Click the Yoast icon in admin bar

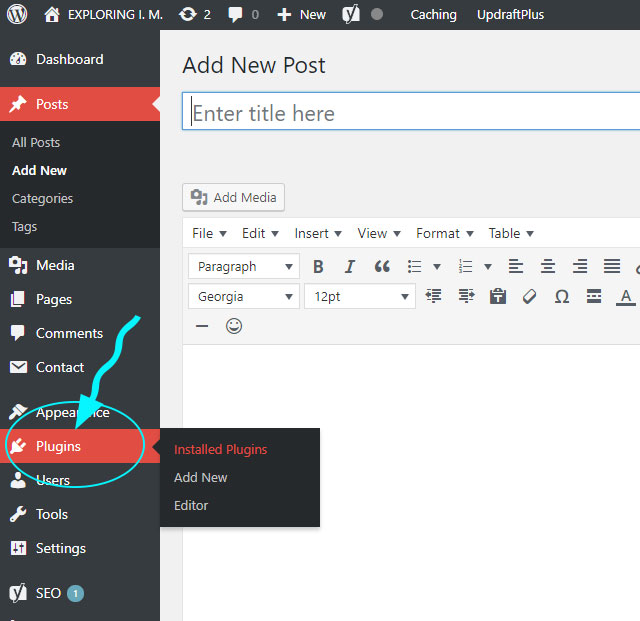pyautogui.click(x=351, y=14)
